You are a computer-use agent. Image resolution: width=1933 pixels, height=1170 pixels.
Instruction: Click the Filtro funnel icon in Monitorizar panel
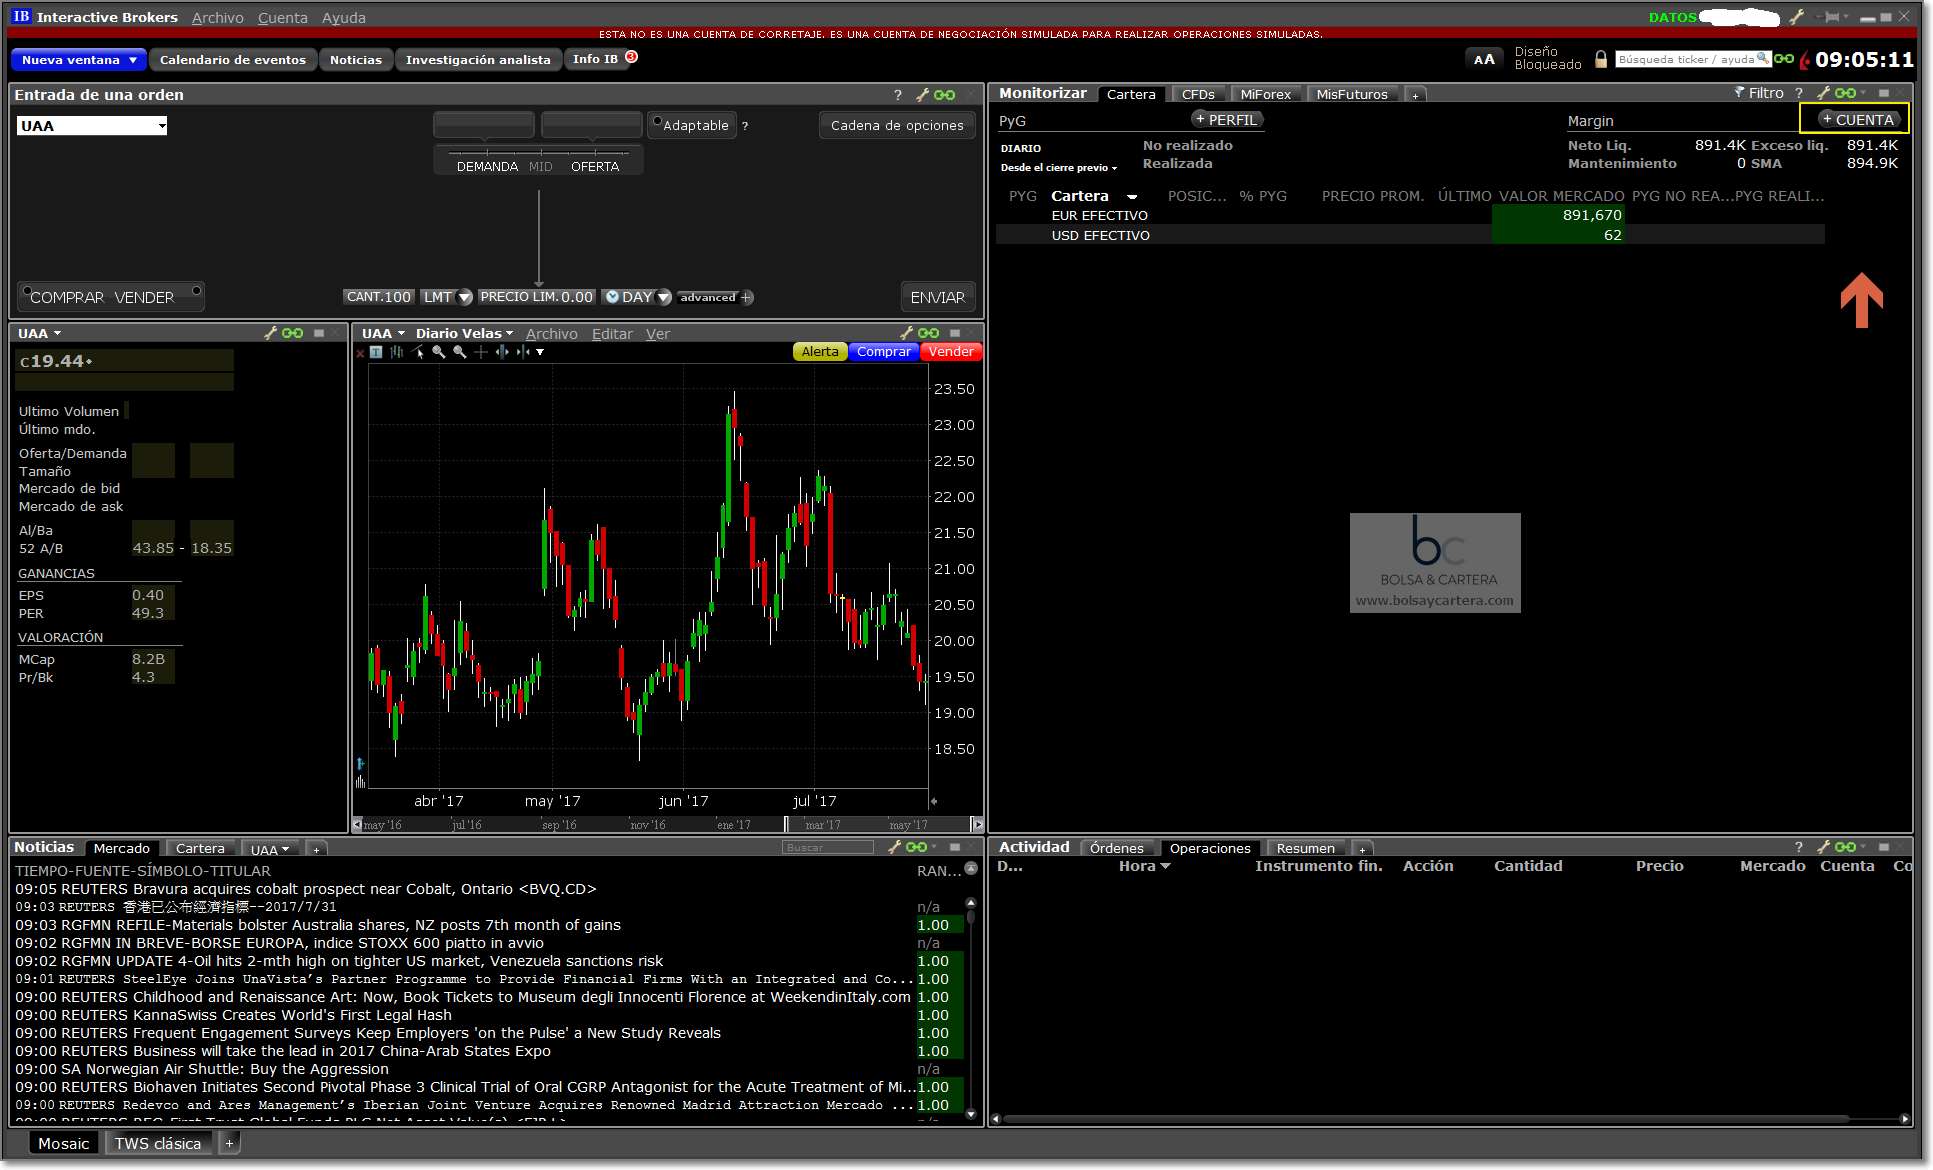pos(1739,93)
